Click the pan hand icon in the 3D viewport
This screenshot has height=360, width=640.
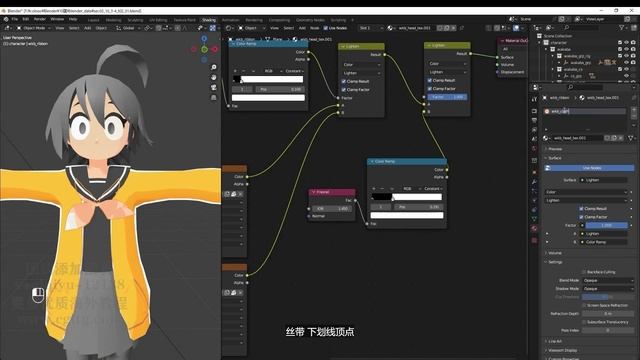point(213,77)
